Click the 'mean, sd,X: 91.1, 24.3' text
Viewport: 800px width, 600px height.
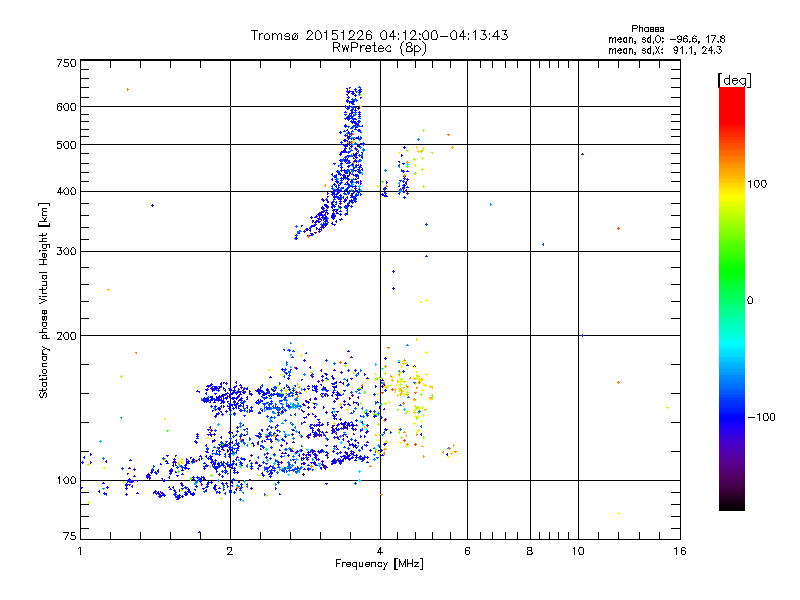coord(665,50)
